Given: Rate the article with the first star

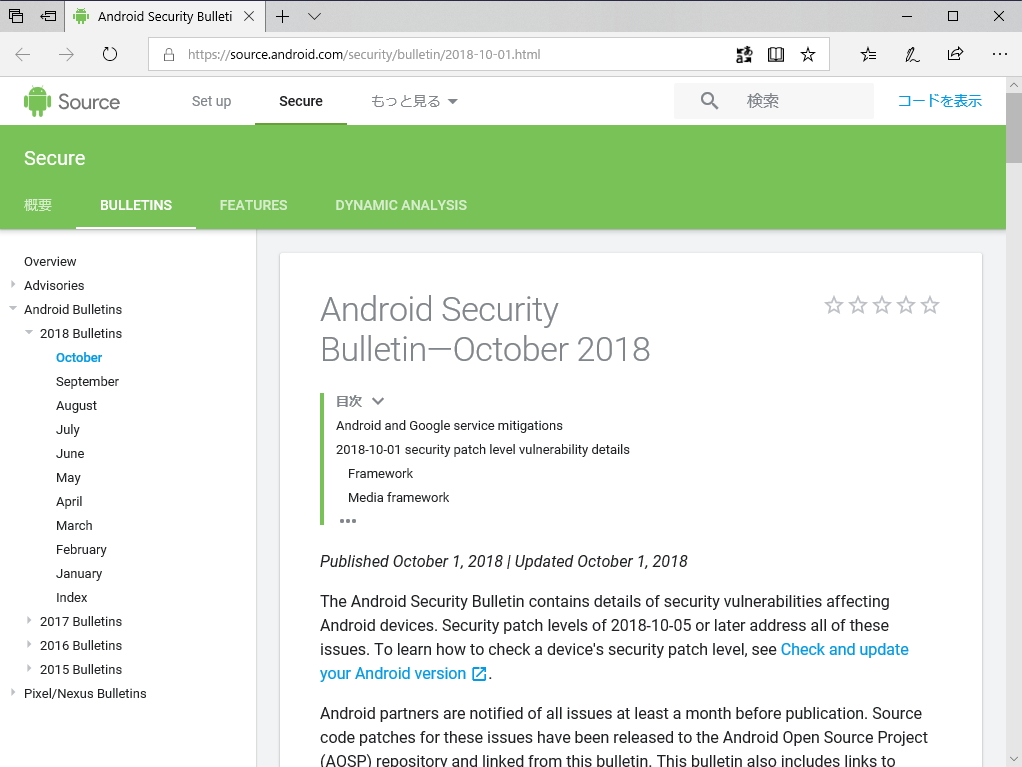Looking at the screenshot, I should coord(834,305).
